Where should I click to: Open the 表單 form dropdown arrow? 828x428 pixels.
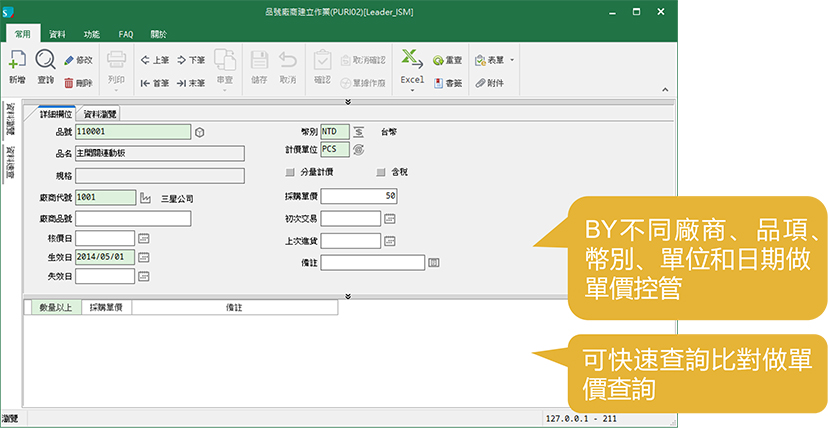coord(512,60)
